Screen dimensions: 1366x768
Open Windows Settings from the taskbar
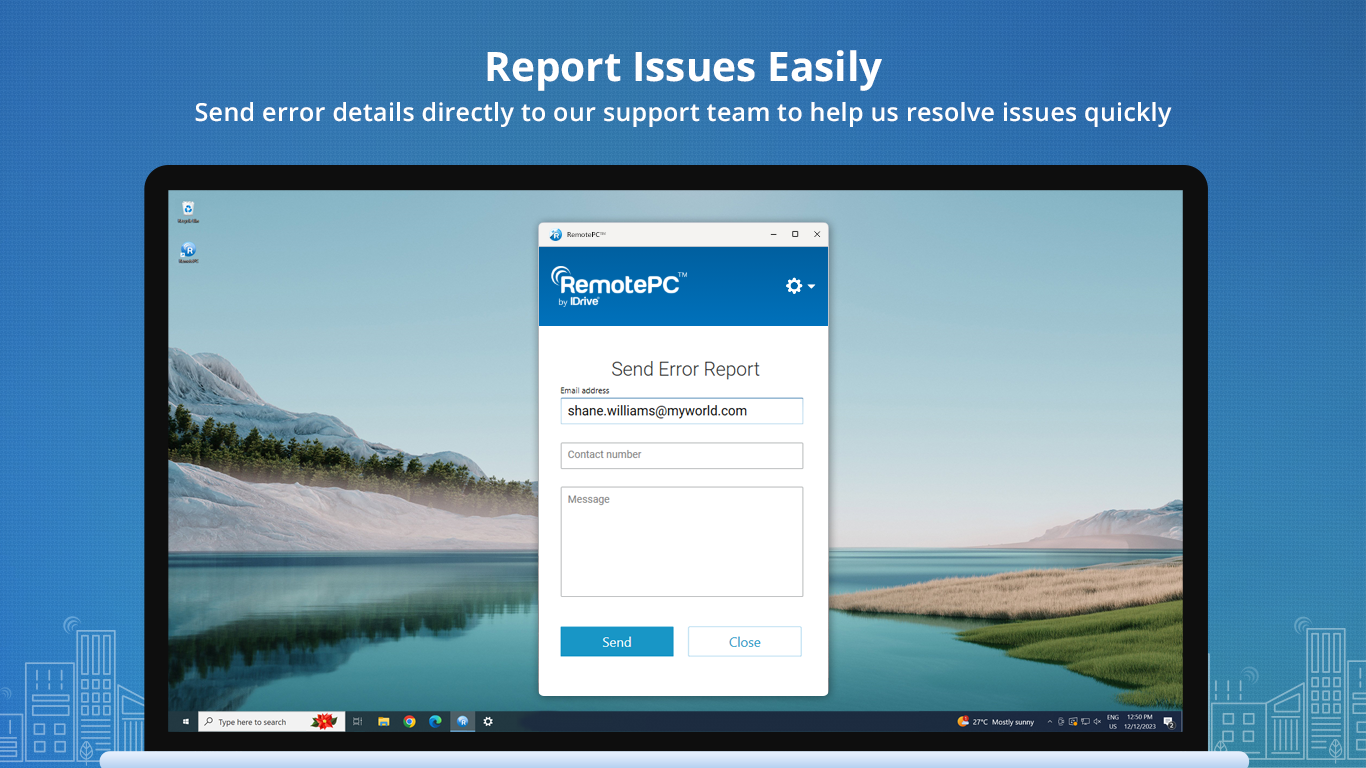coord(488,721)
